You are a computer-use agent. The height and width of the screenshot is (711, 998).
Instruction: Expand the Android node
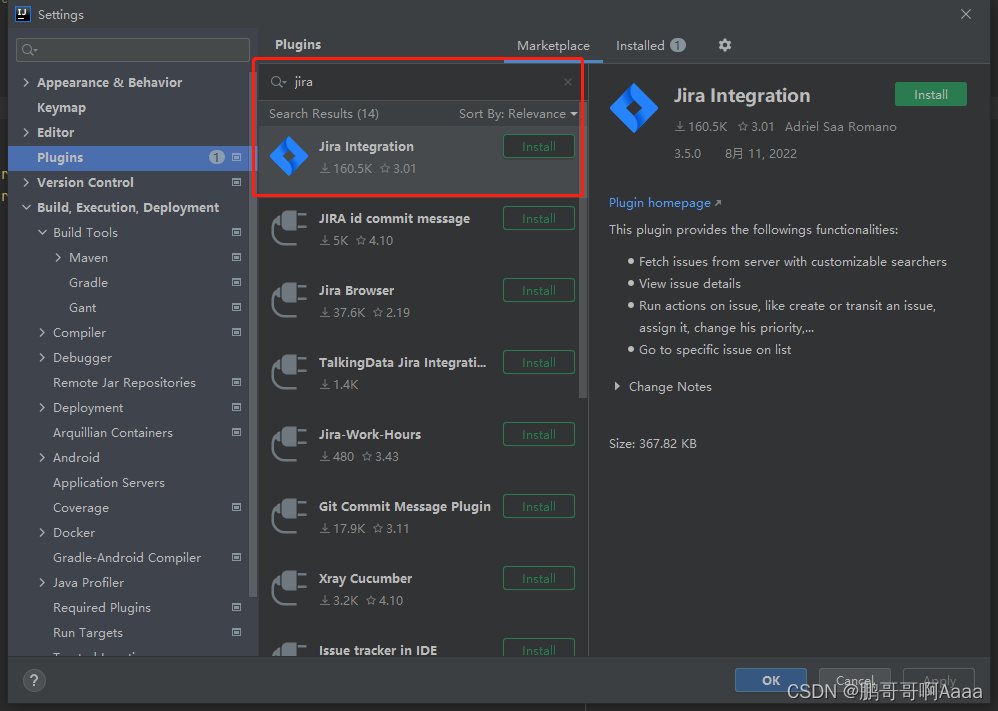(42, 457)
